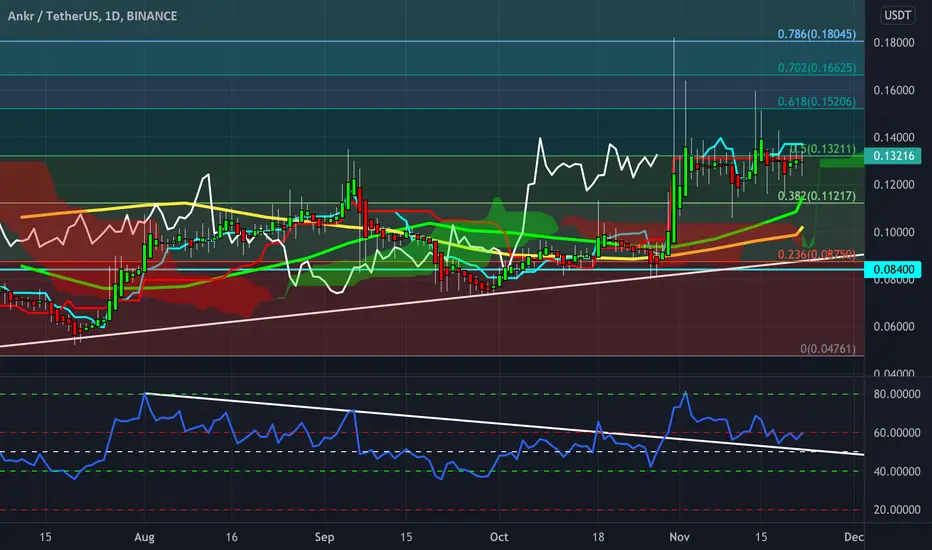Click the 0.16000 price axis label
Viewport: 932px width, 550px height.
point(893,90)
